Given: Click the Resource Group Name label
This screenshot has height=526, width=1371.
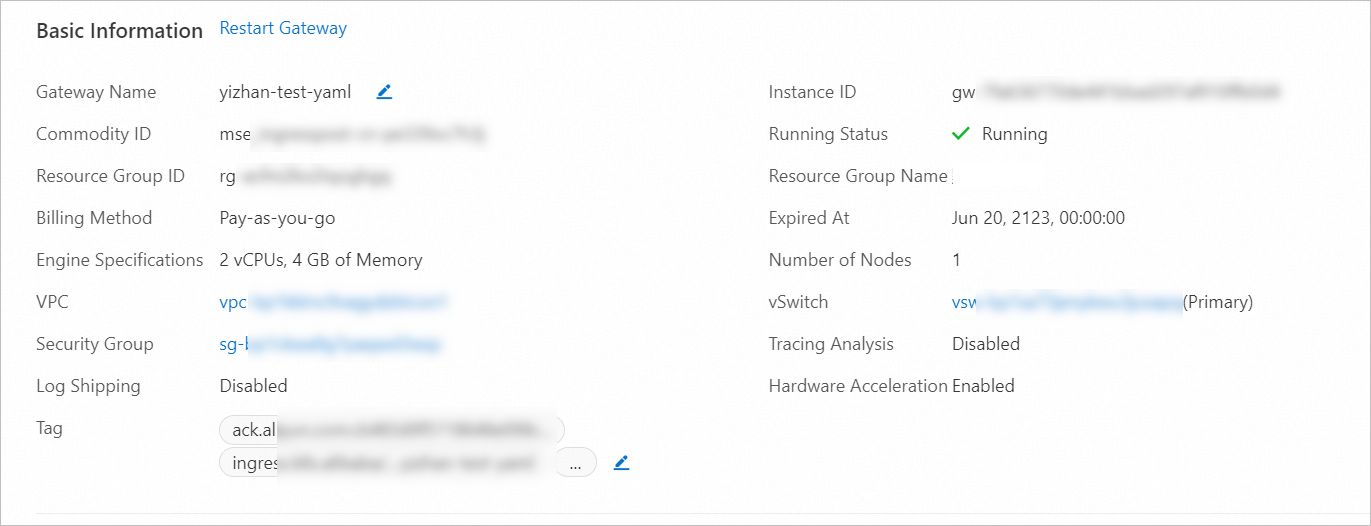Looking at the screenshot, I should pos(858,176).
